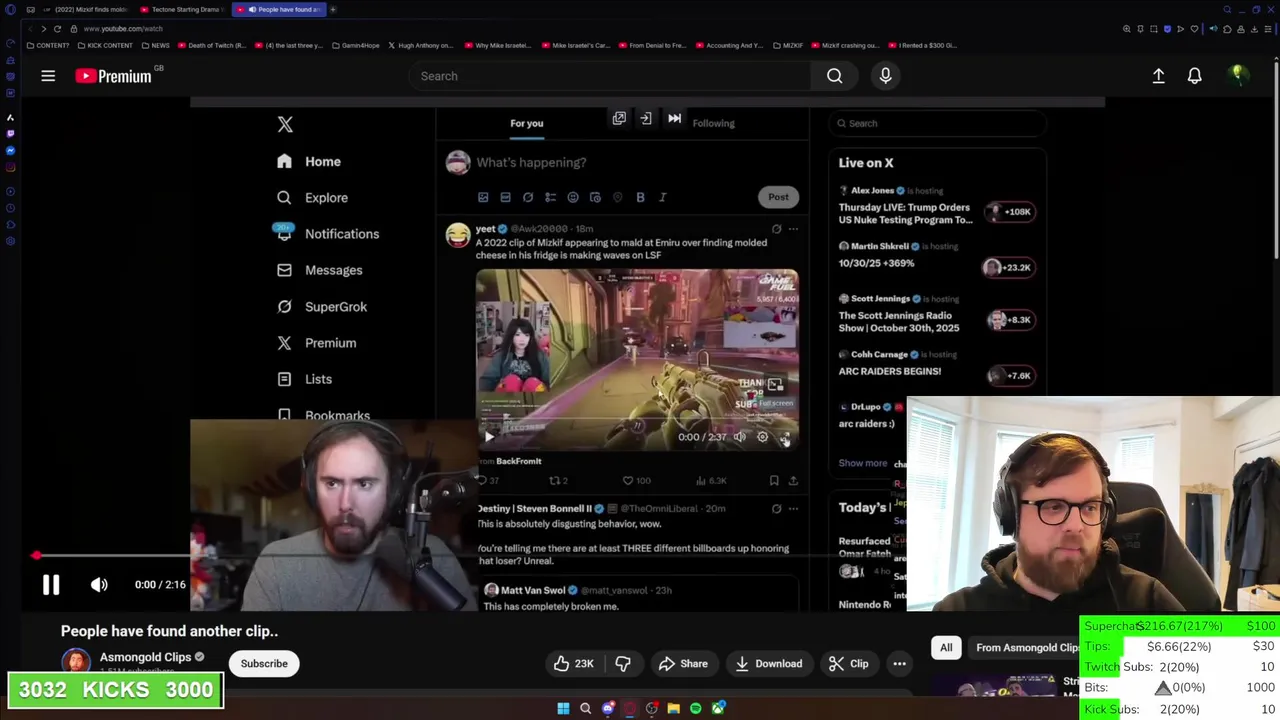1280x720 pixels.
Task: Toggle italic formatting in composer
Action: 662,197
